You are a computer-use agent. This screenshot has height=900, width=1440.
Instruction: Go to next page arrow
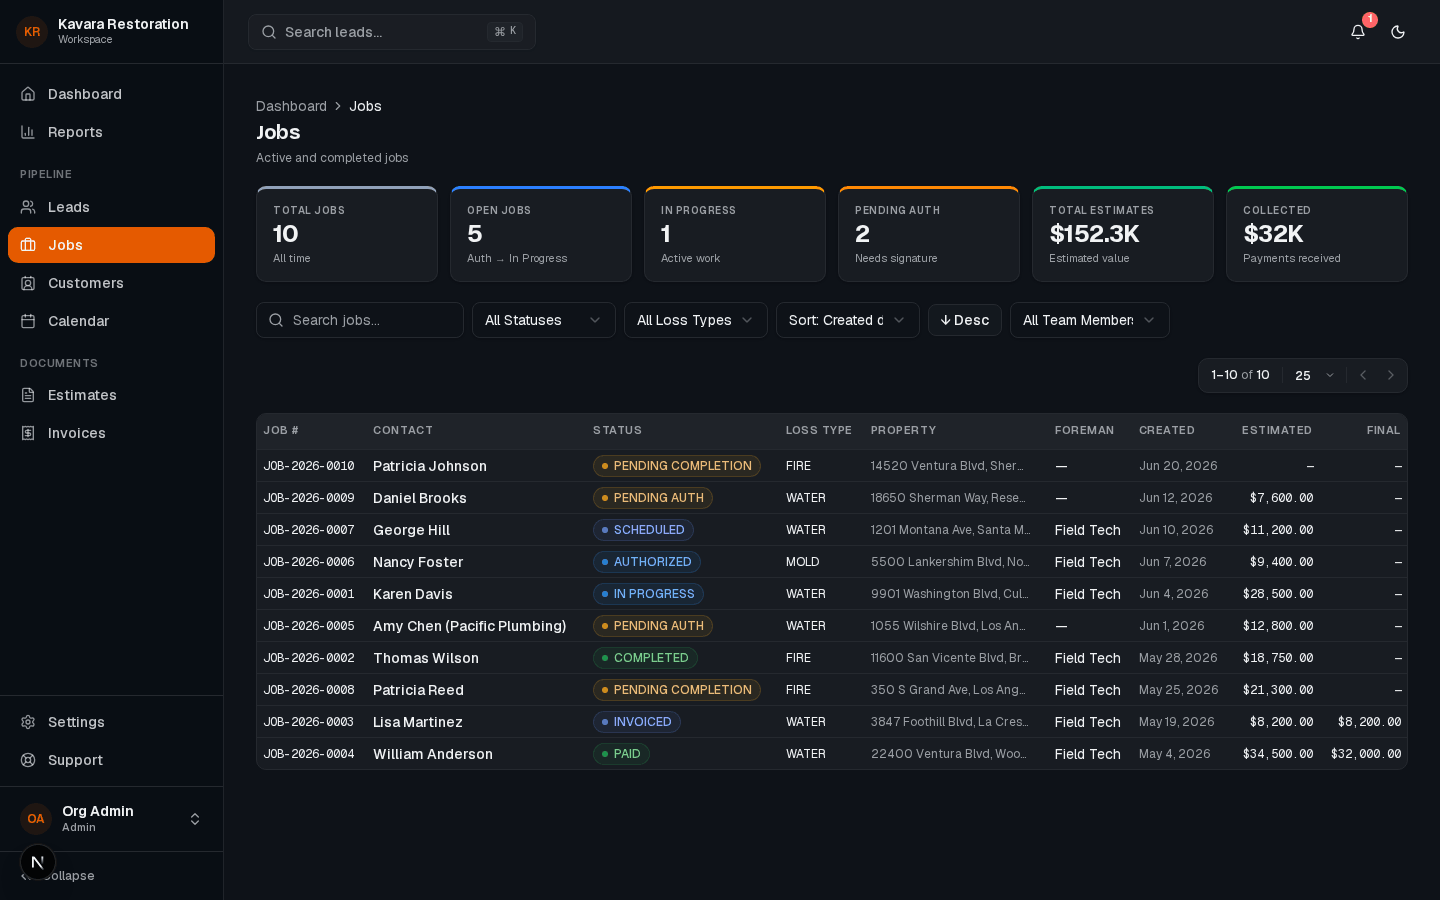[1390, 375]
